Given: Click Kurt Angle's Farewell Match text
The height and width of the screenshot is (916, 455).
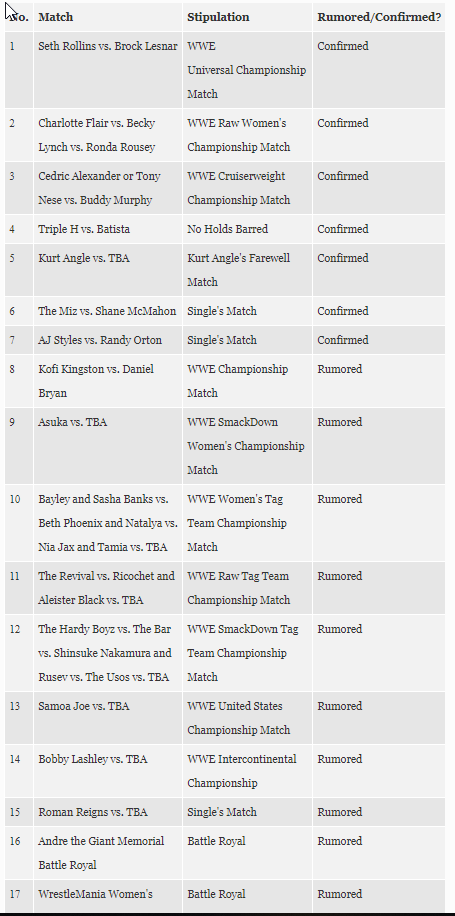Looking at the screenshot, I should pyautogui.click(x=238, y=270).
